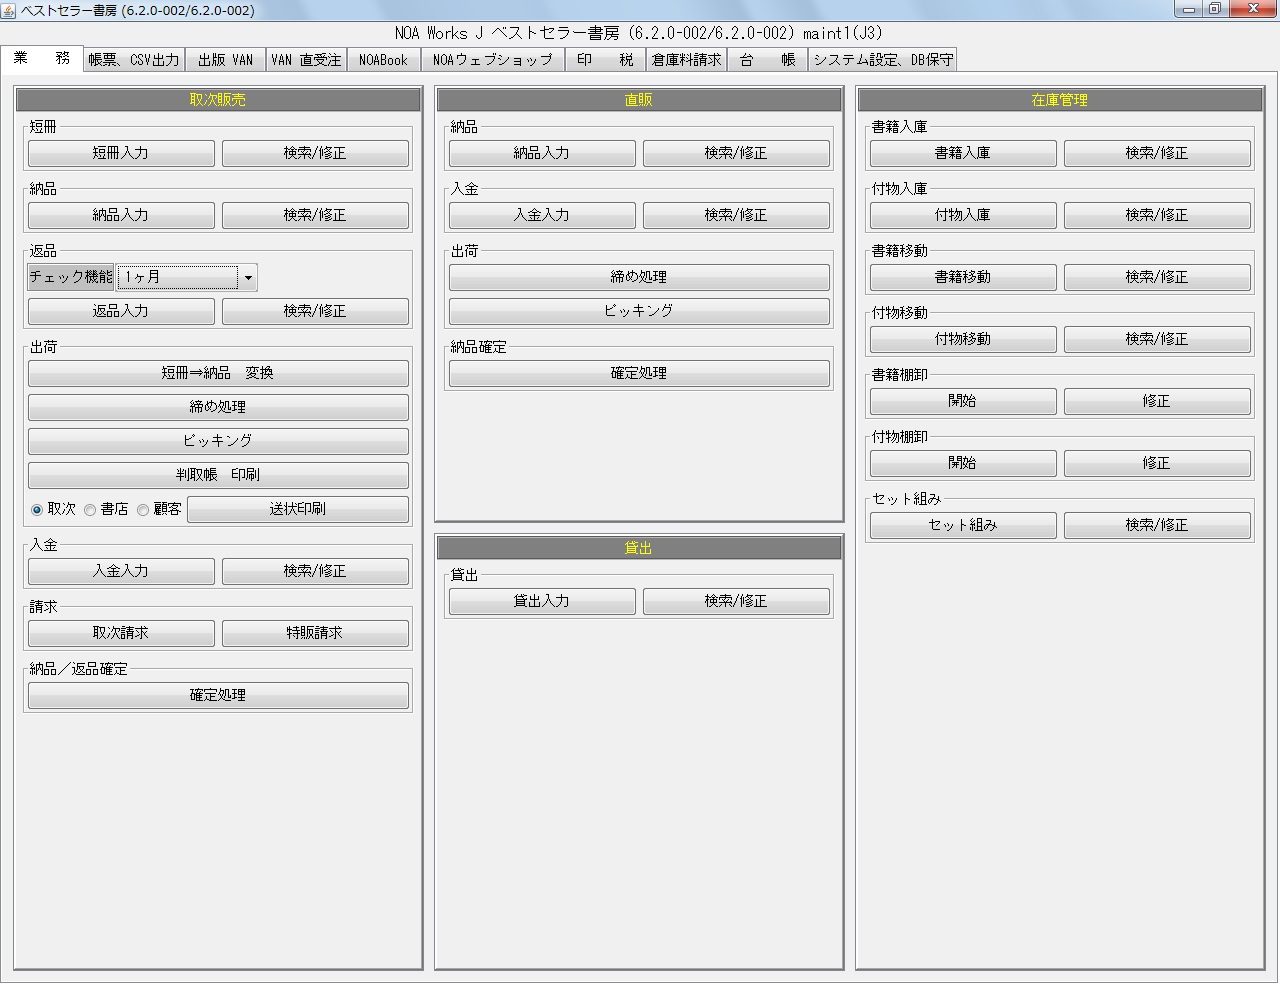Image resolution: width=1280 pixels, height=984 pixels.
Task: Select the 取次 radio button
Action: click(37, 509)
